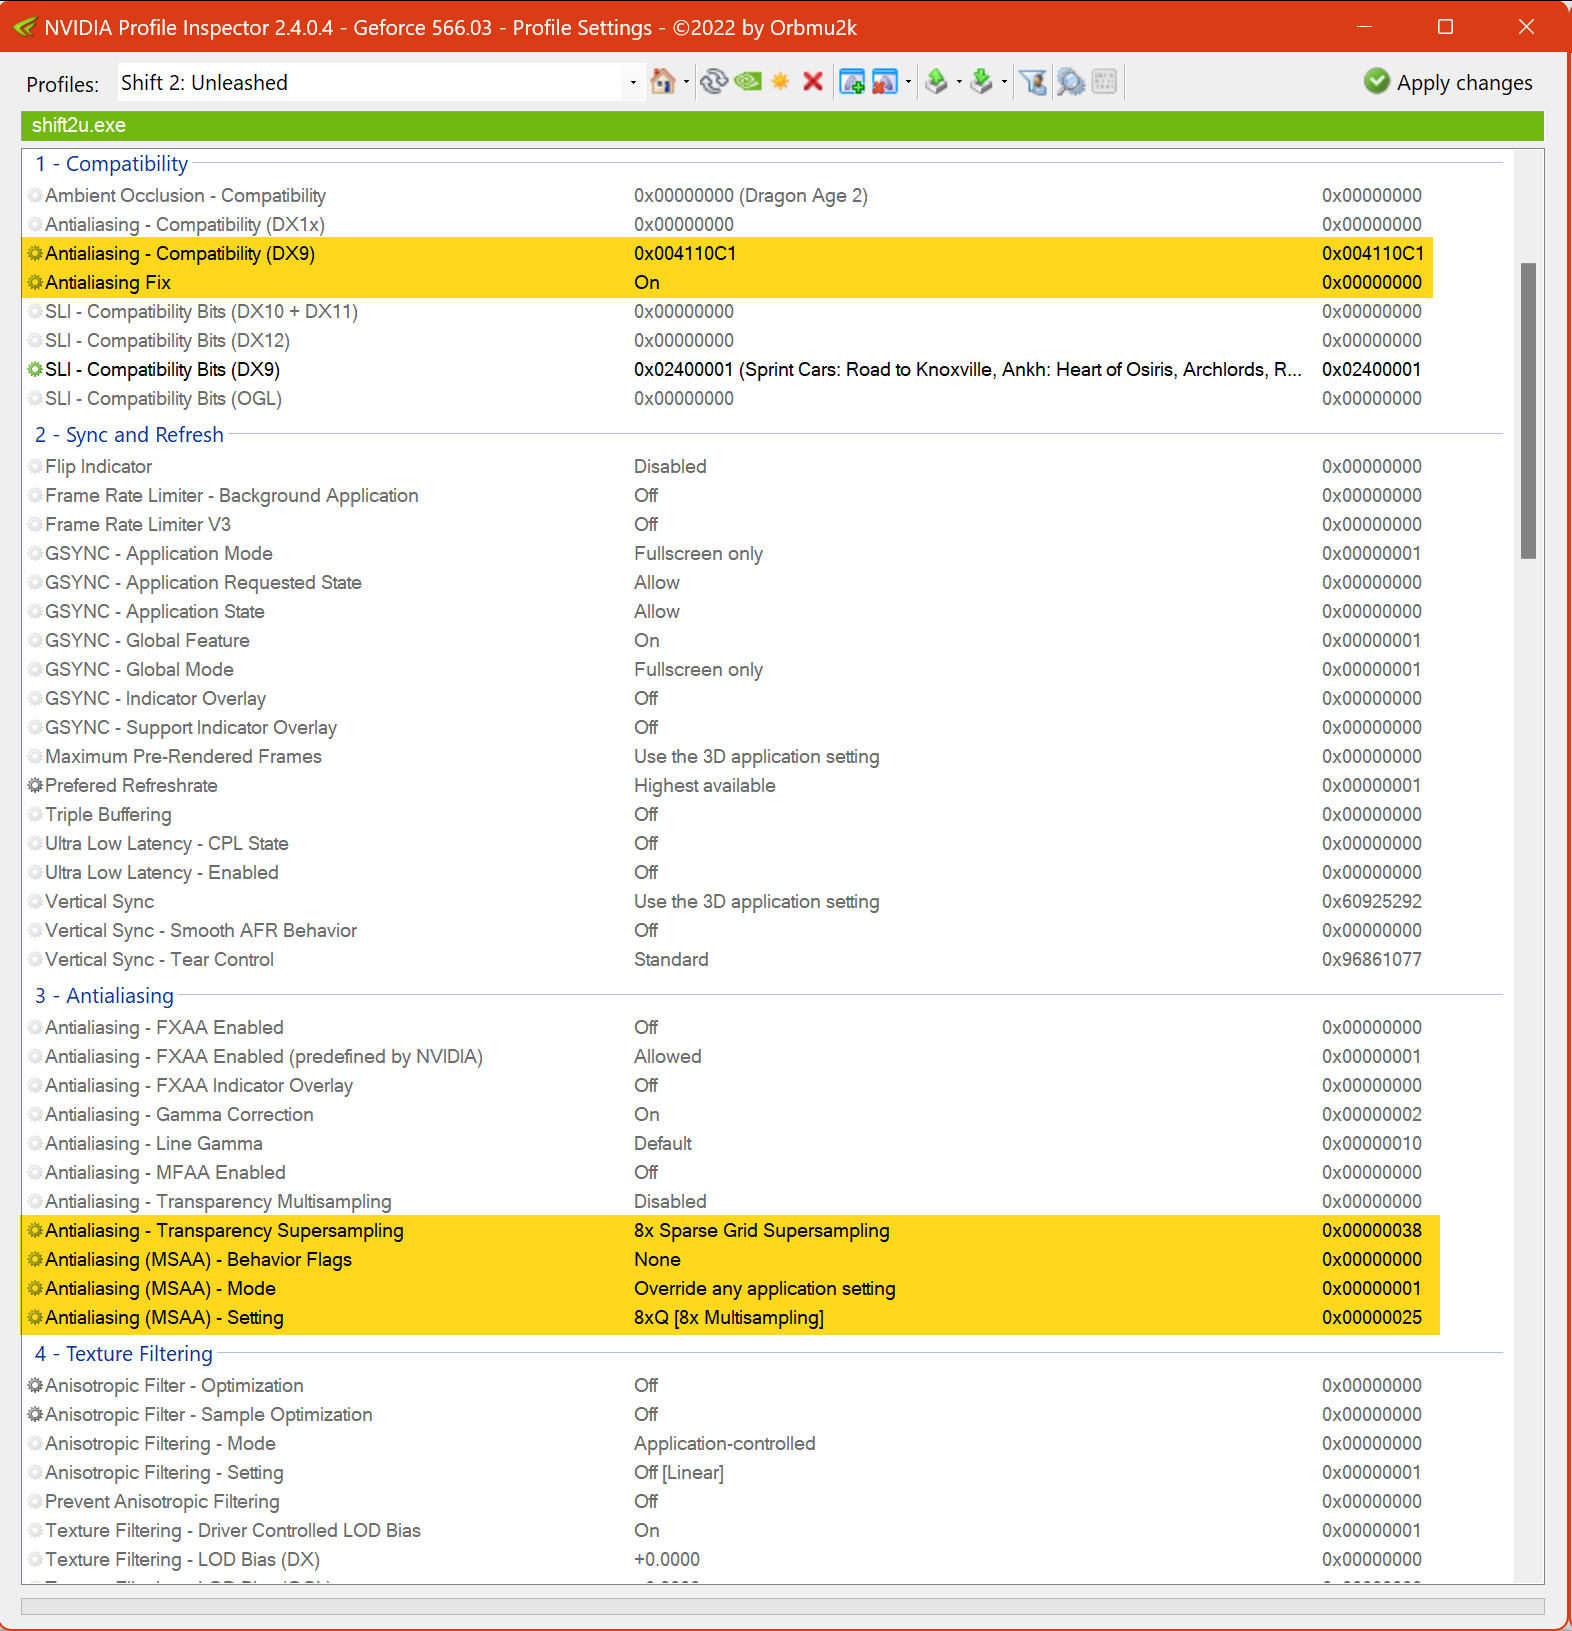The height and width of the screenshot is (1631, 1572).
Task: Click the gear icon of Antialiasing (MSAA) - Behavior Flags
Action: [x=35, y=1260]
